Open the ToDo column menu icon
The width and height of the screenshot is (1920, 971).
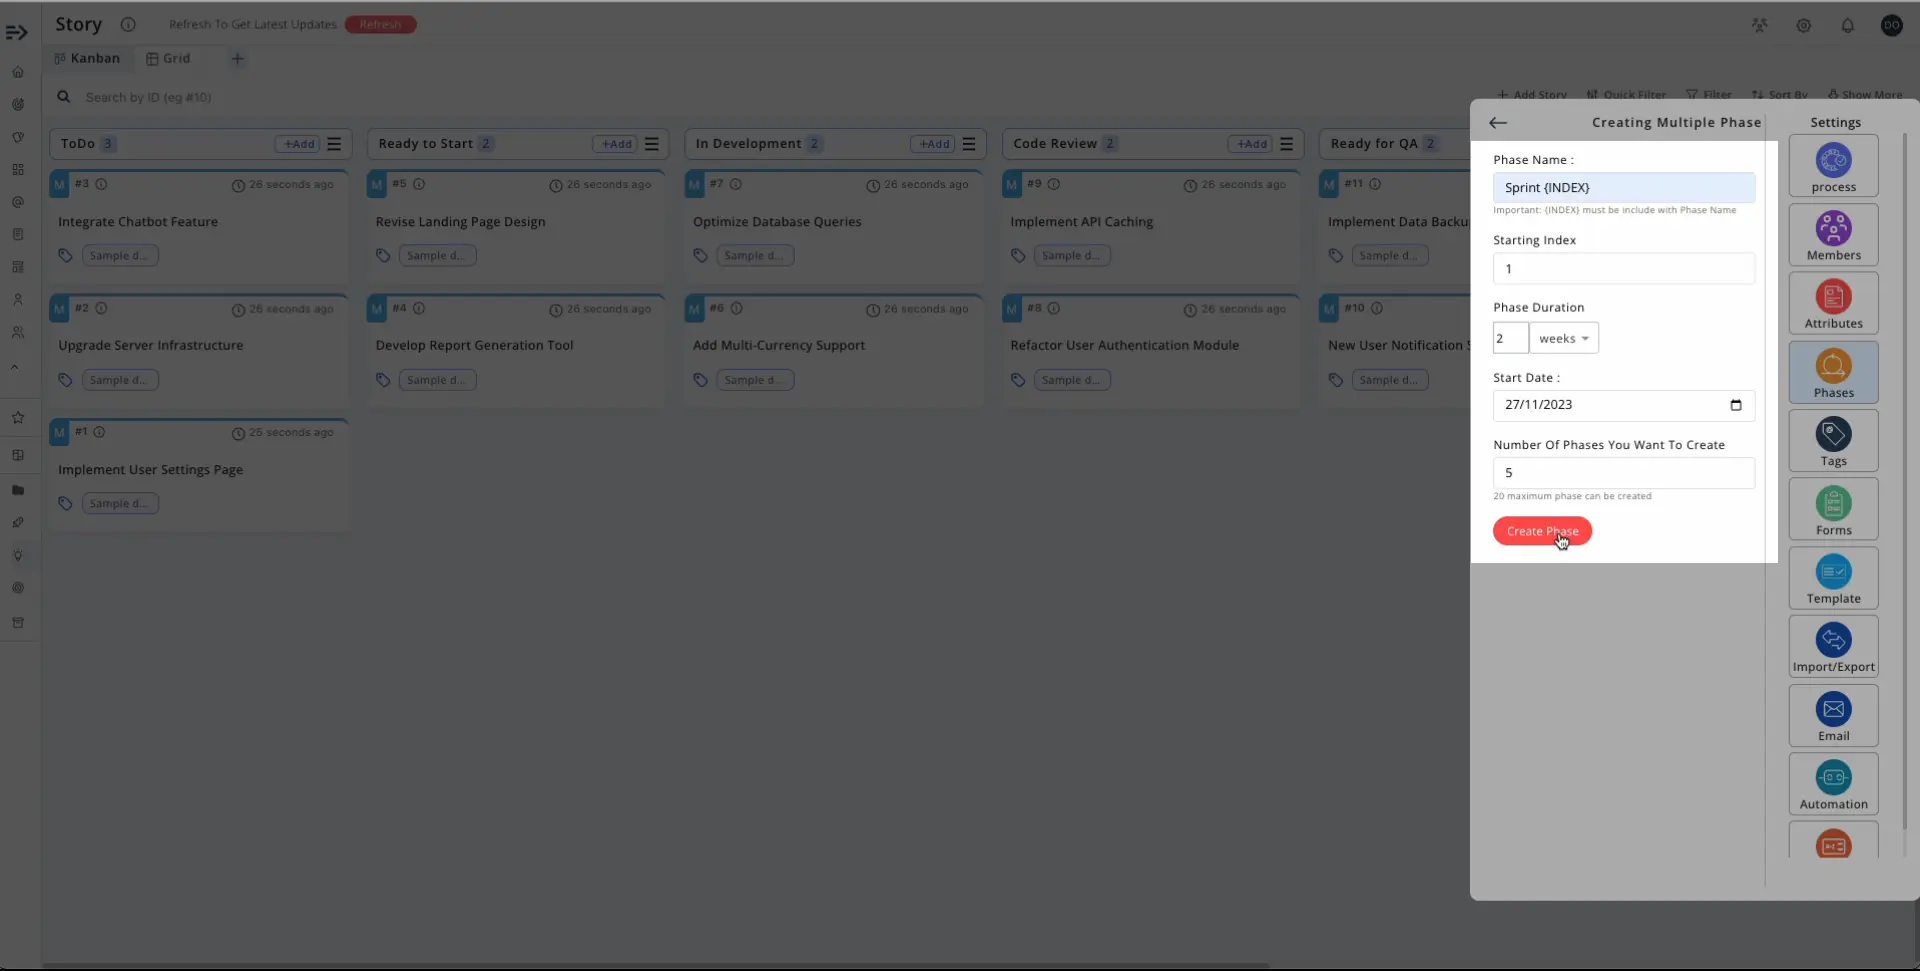(334, 144)
